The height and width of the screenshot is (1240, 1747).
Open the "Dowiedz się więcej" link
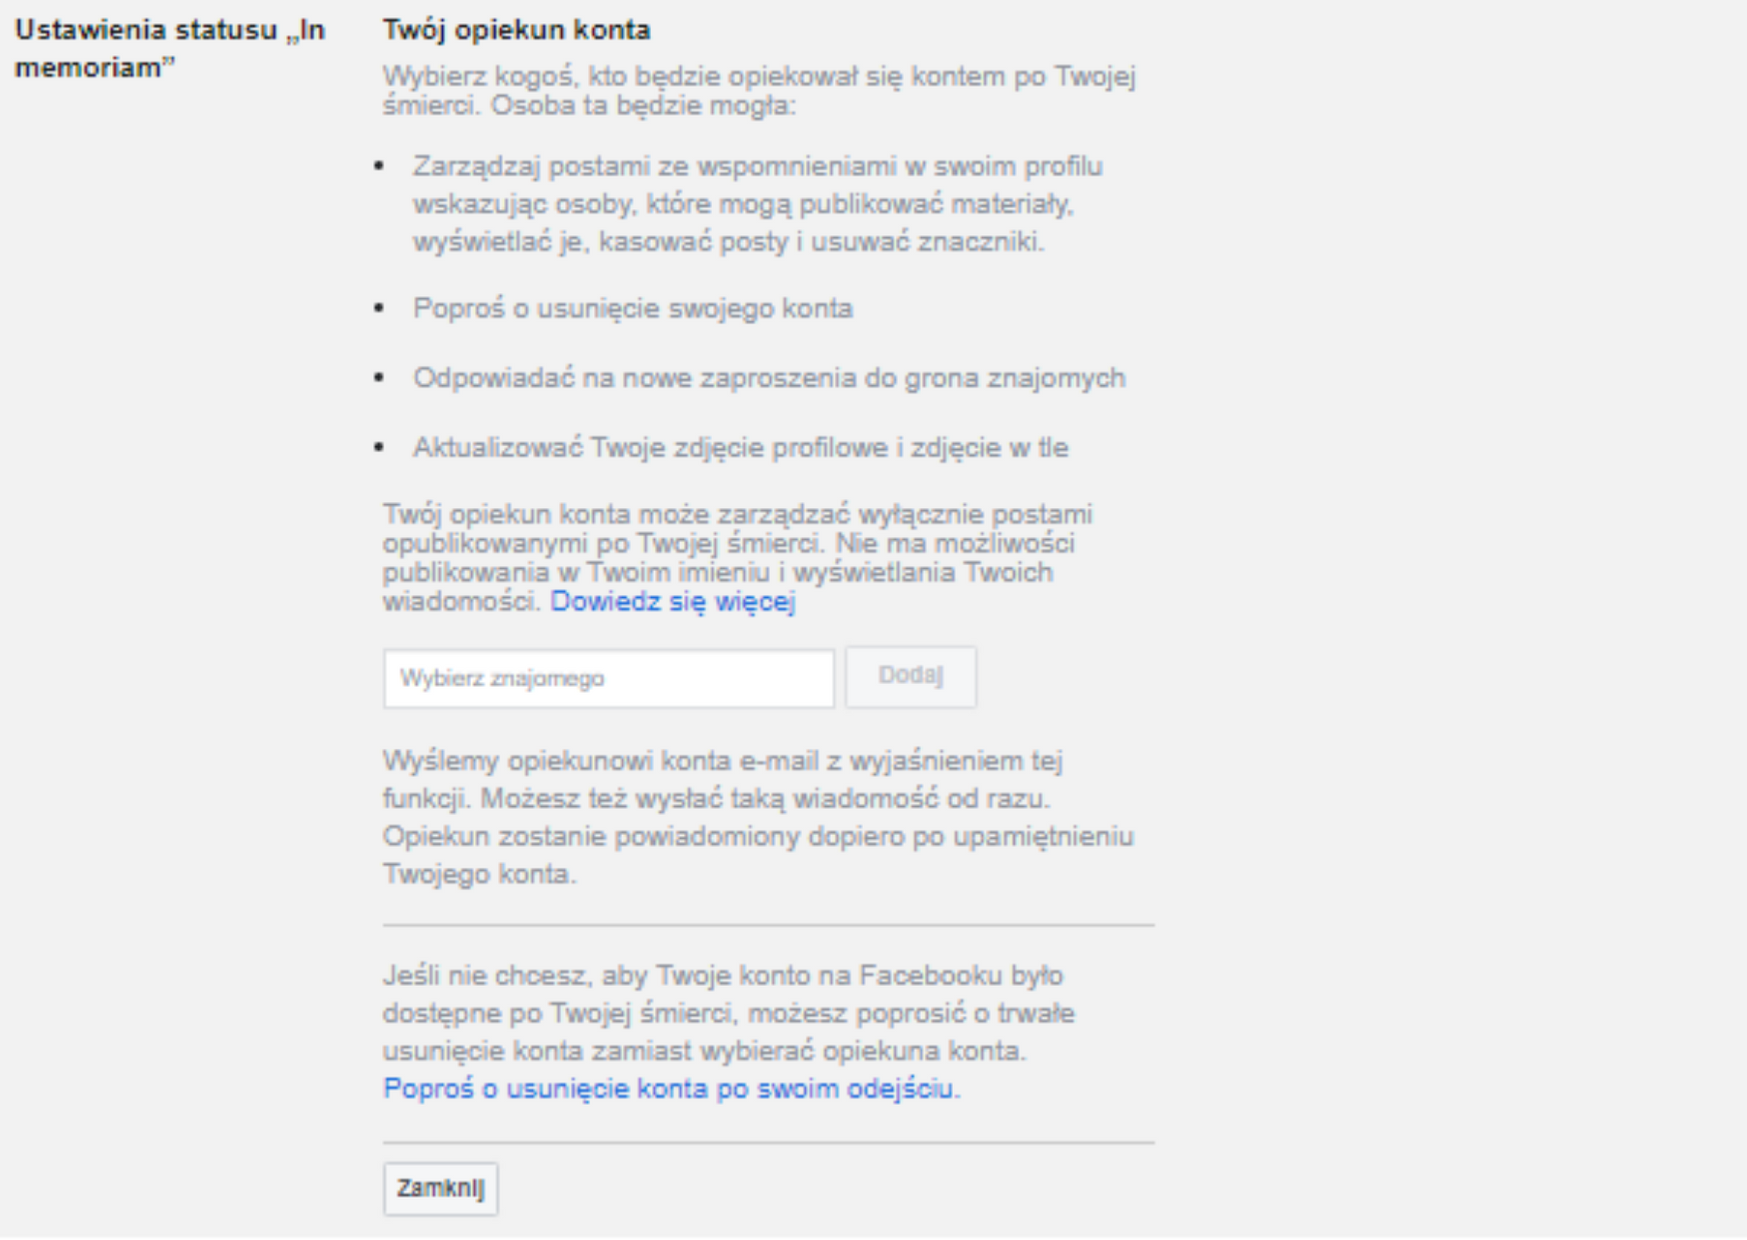pos(672,602)
